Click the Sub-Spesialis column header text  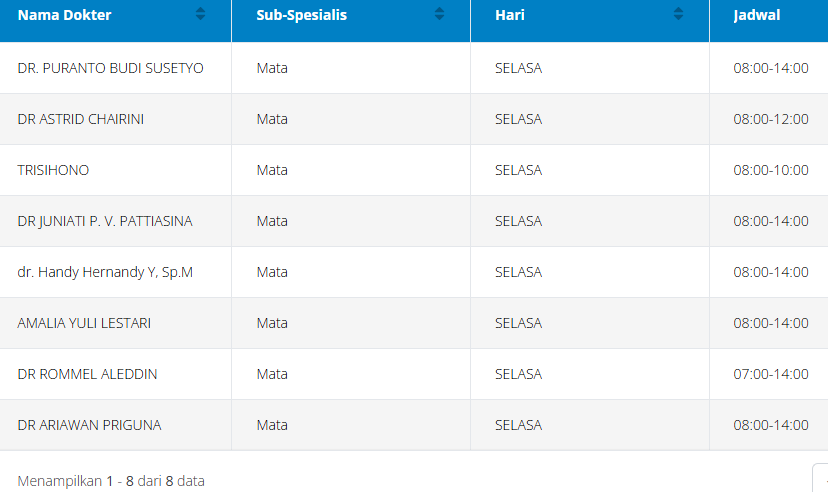tap(302, 15)
